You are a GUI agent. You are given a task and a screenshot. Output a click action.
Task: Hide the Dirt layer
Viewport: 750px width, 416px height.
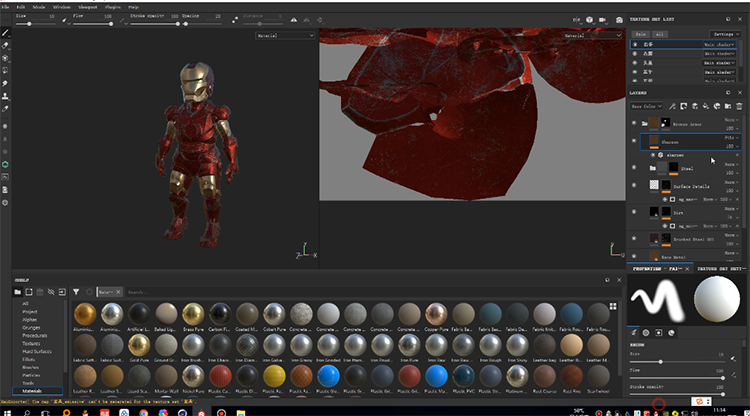click(635, 213)
